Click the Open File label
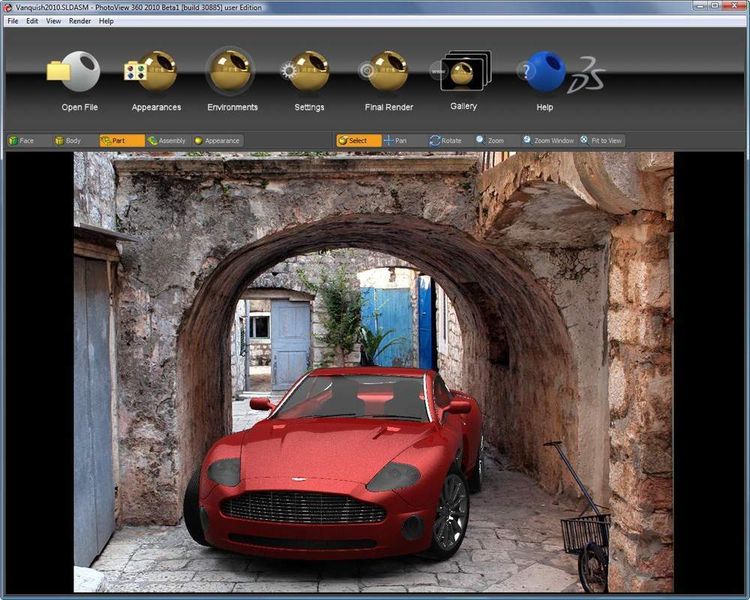This screenshot has height=600, width=750. (79, 107)
